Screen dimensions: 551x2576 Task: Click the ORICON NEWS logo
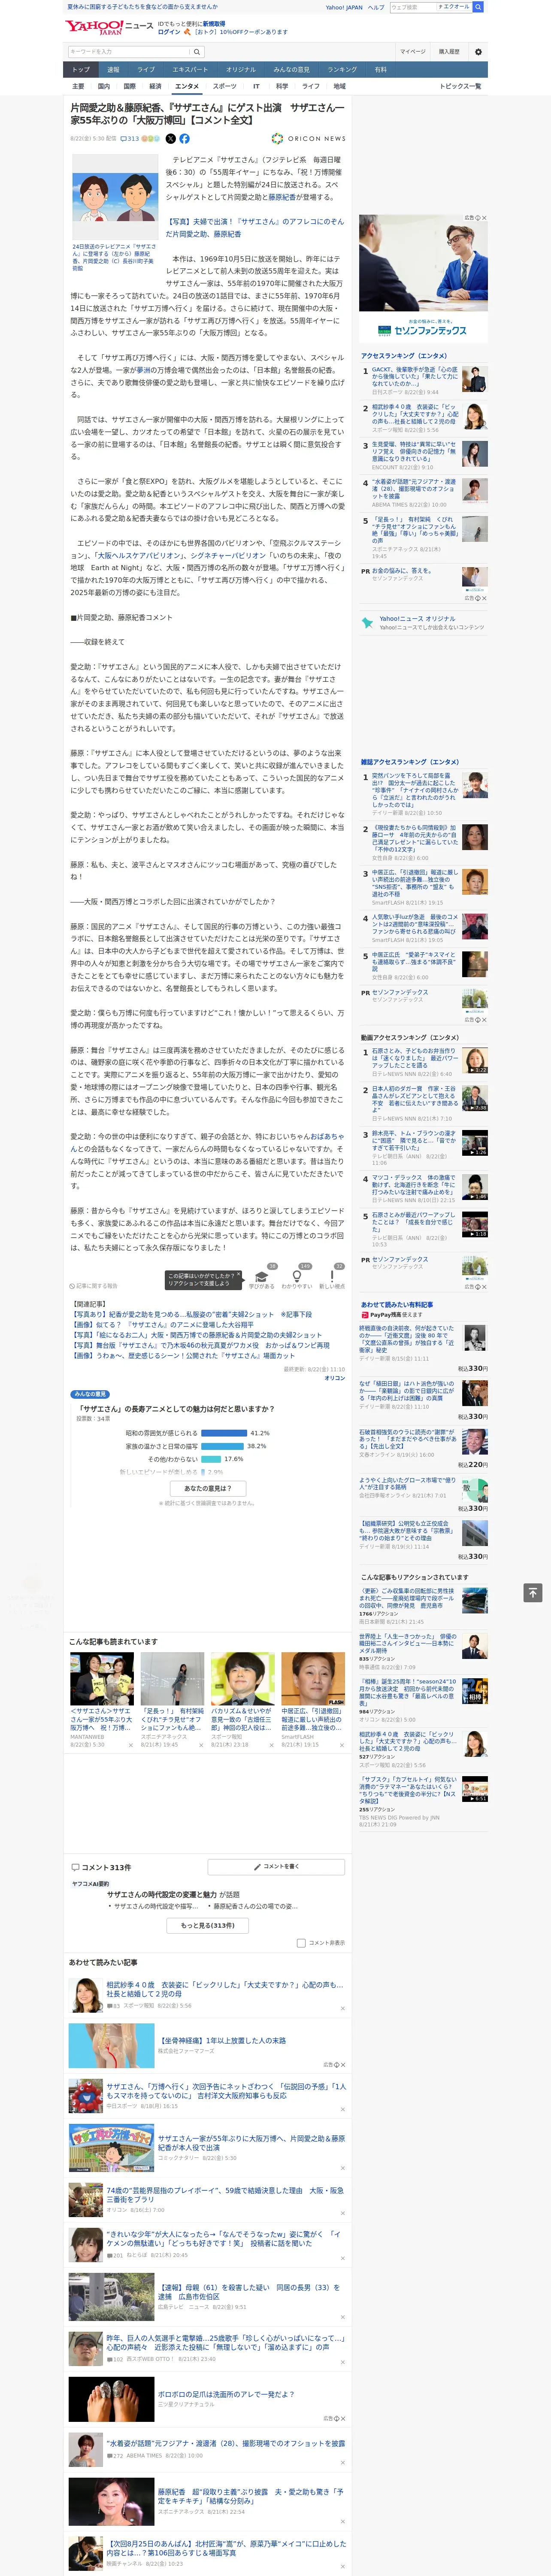pos(308,139)
